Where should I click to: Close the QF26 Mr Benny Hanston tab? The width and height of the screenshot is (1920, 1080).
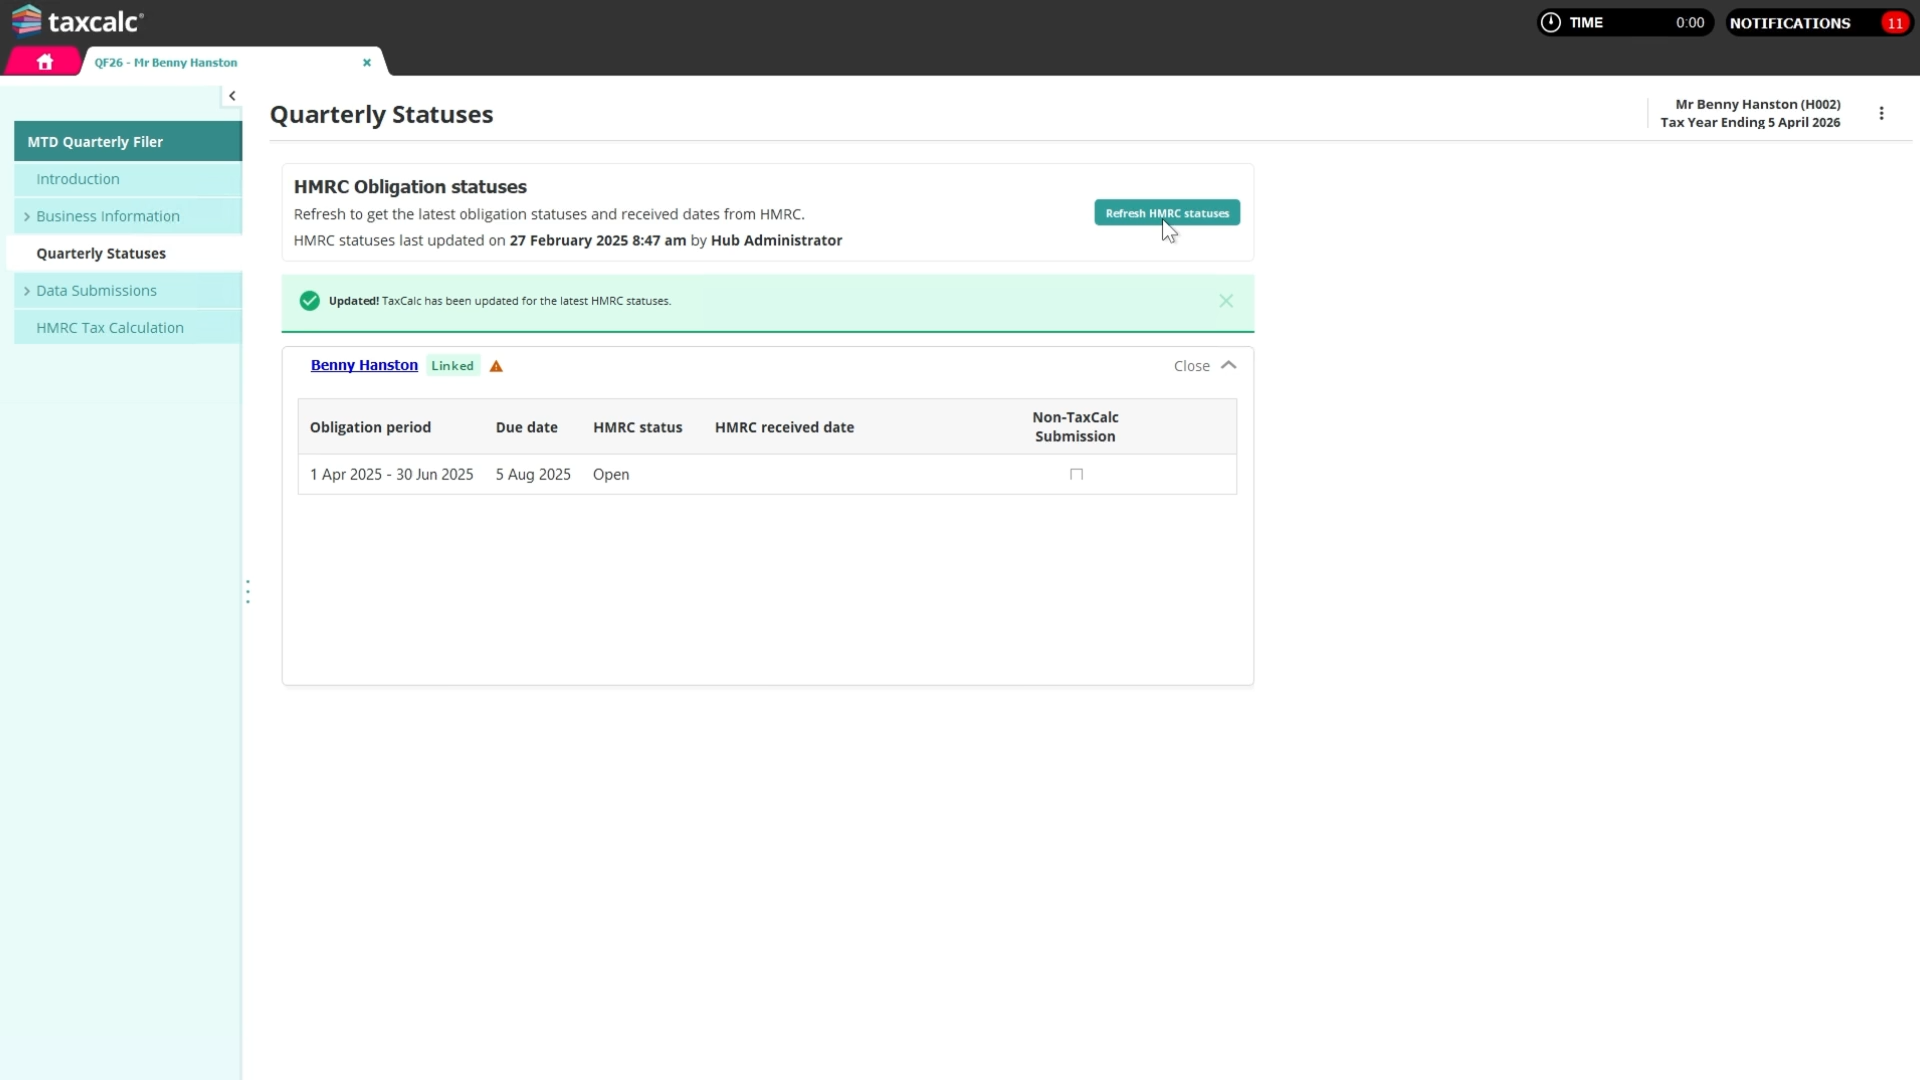pyautogui.click(x=367, y=62)
